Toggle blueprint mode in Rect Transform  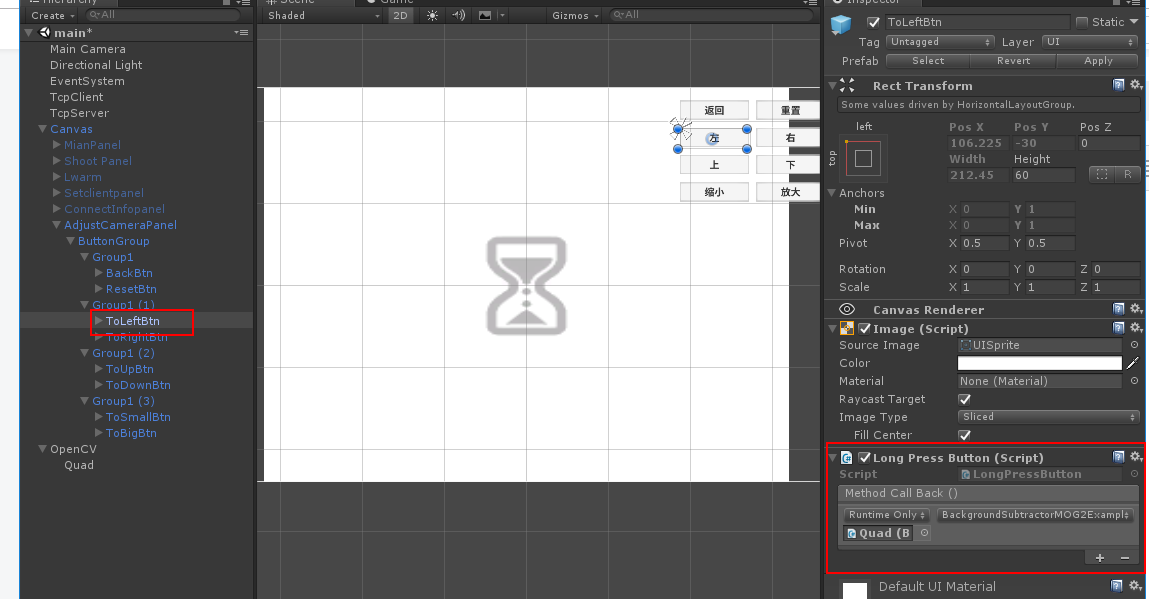click(1101, 174)
